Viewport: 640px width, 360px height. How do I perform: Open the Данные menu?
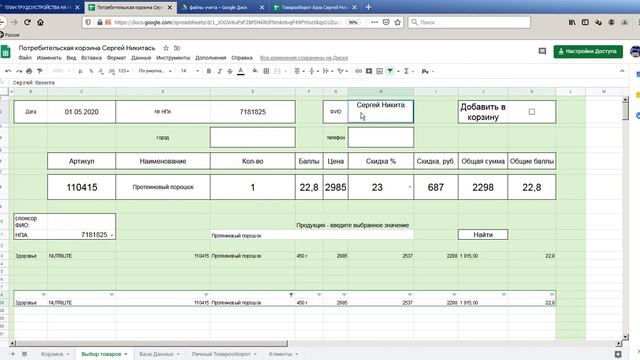coord(141,58)
